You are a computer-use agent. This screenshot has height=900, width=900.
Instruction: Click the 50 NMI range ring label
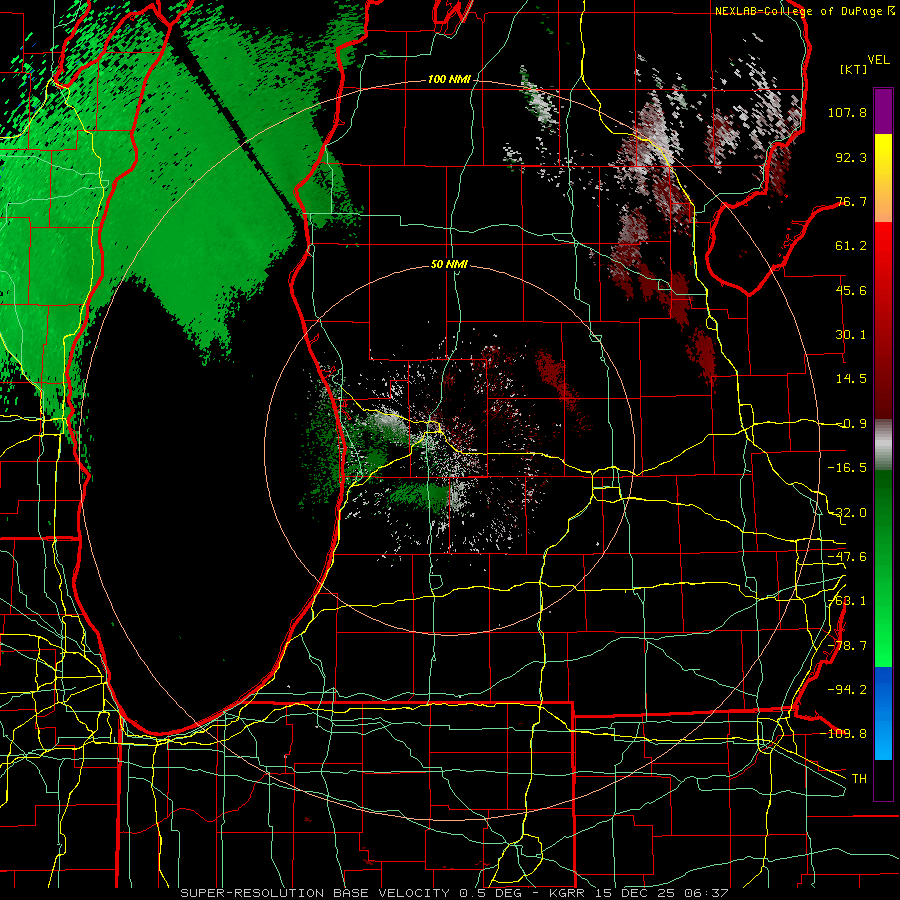(449, 265)
